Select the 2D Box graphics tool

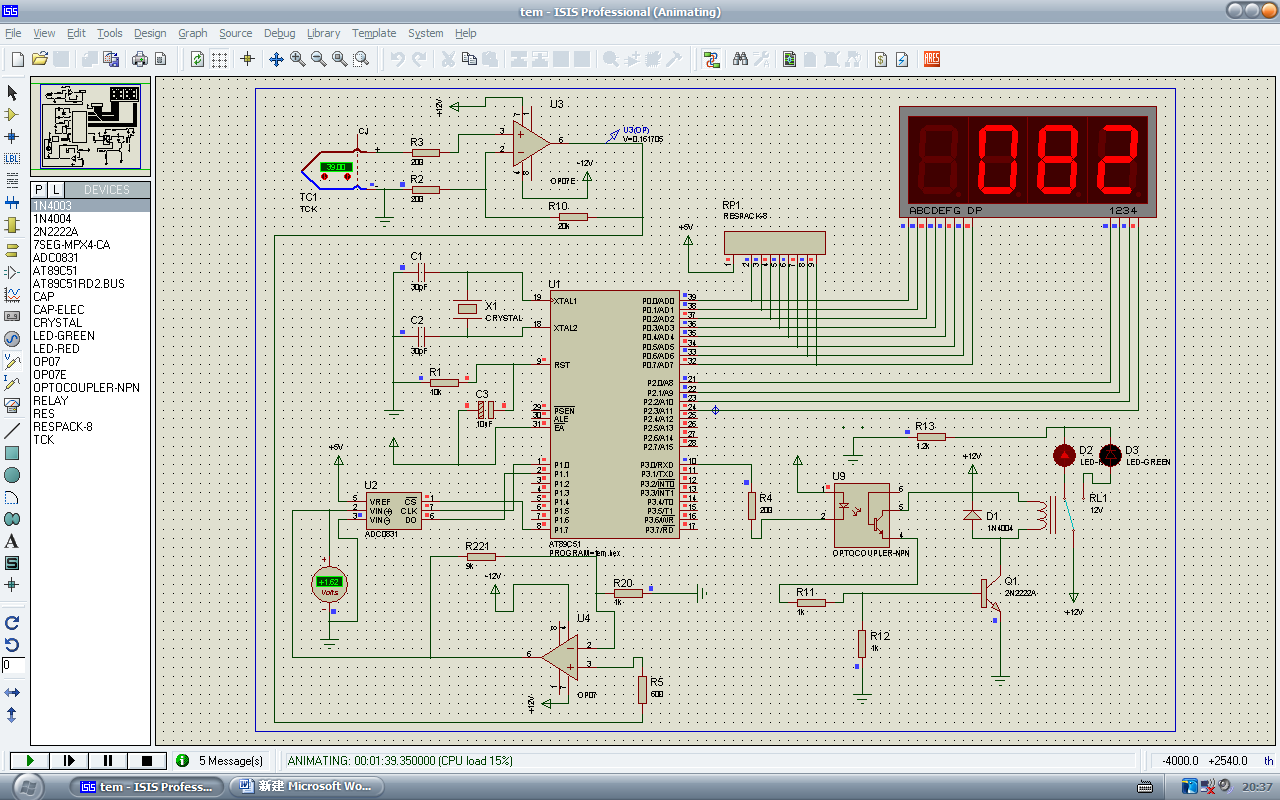tap(12, 453)
